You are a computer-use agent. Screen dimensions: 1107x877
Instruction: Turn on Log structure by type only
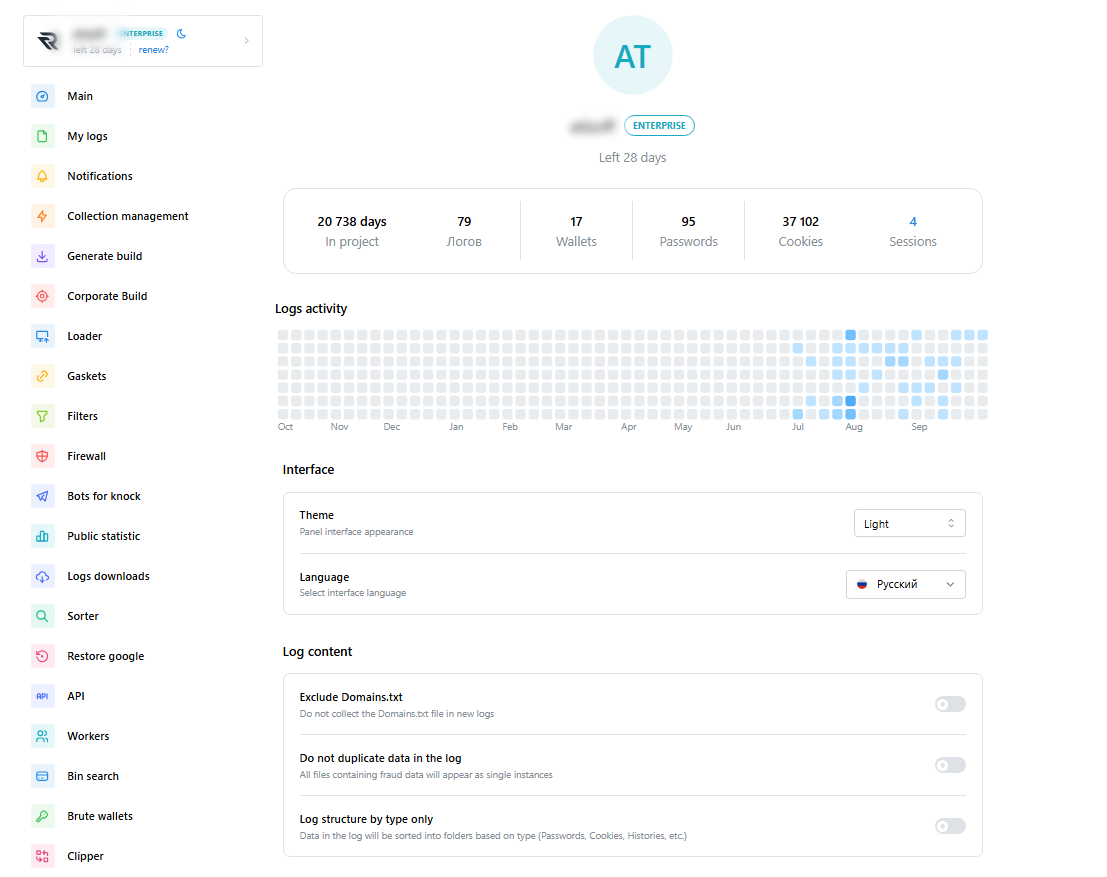pos(950,826)
